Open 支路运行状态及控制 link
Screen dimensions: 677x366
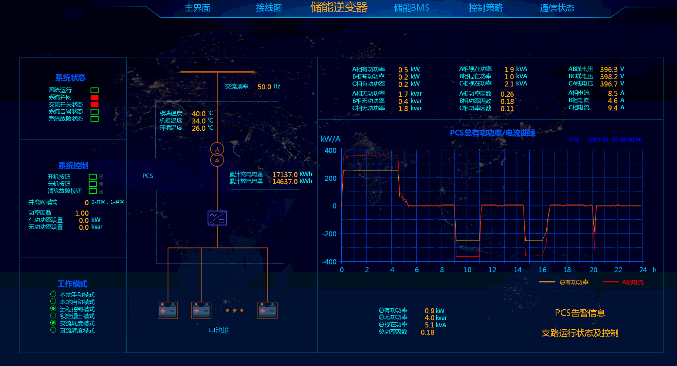point(580,333)
